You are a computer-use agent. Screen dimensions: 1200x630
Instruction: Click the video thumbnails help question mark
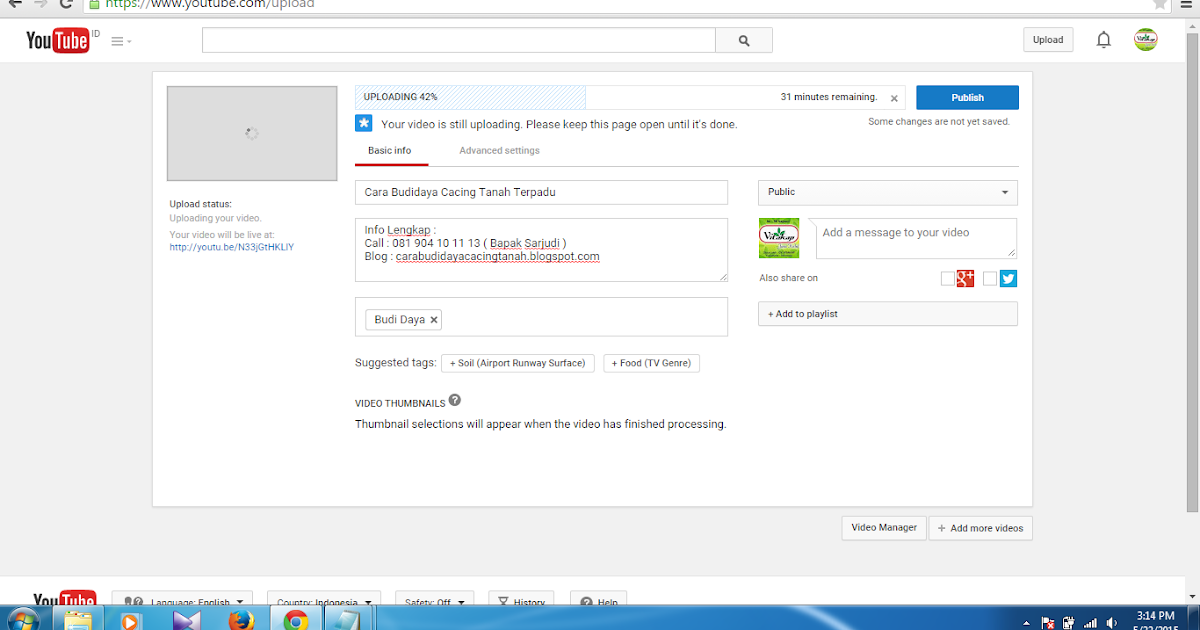click(455, 400)
